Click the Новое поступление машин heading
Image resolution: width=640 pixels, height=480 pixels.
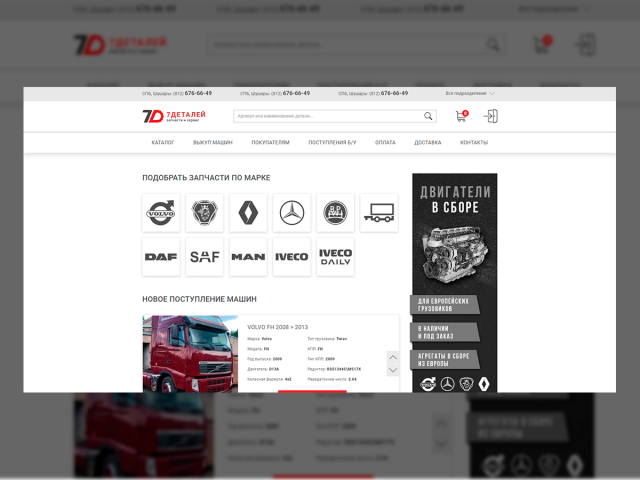click(199, 300)
